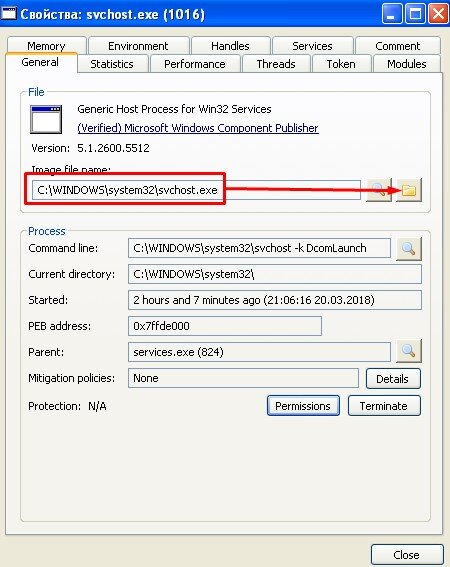Viewport: 450px width, 567px height.
Task: Close window using the red X button
Action: click(x=438, y=14)
